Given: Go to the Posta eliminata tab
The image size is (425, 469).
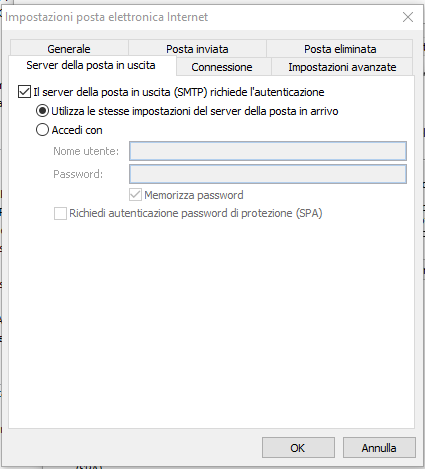Looking at the screenshot, I should click(340, 48).
